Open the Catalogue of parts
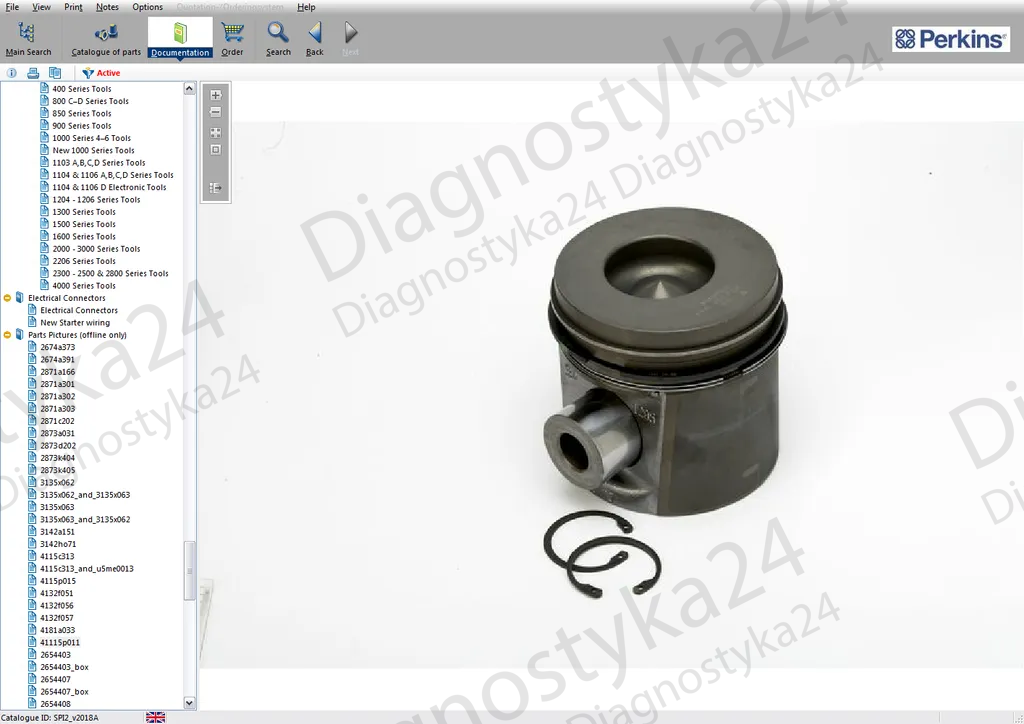Viewport: 1024px width, 724px height. pos(106,39)
